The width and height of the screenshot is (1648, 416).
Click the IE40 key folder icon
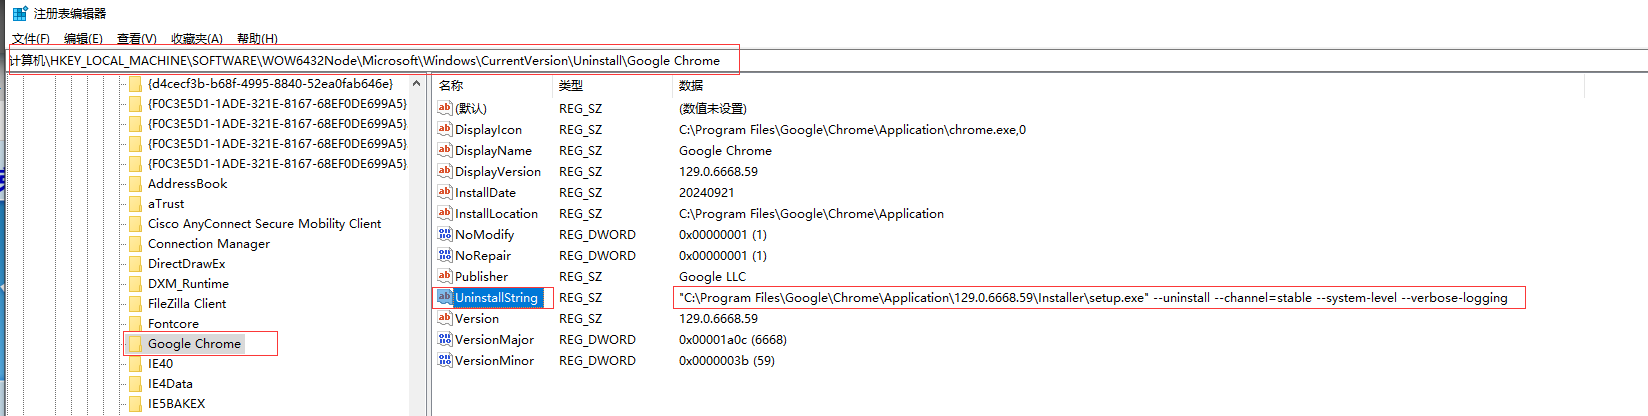coord(135,364)
